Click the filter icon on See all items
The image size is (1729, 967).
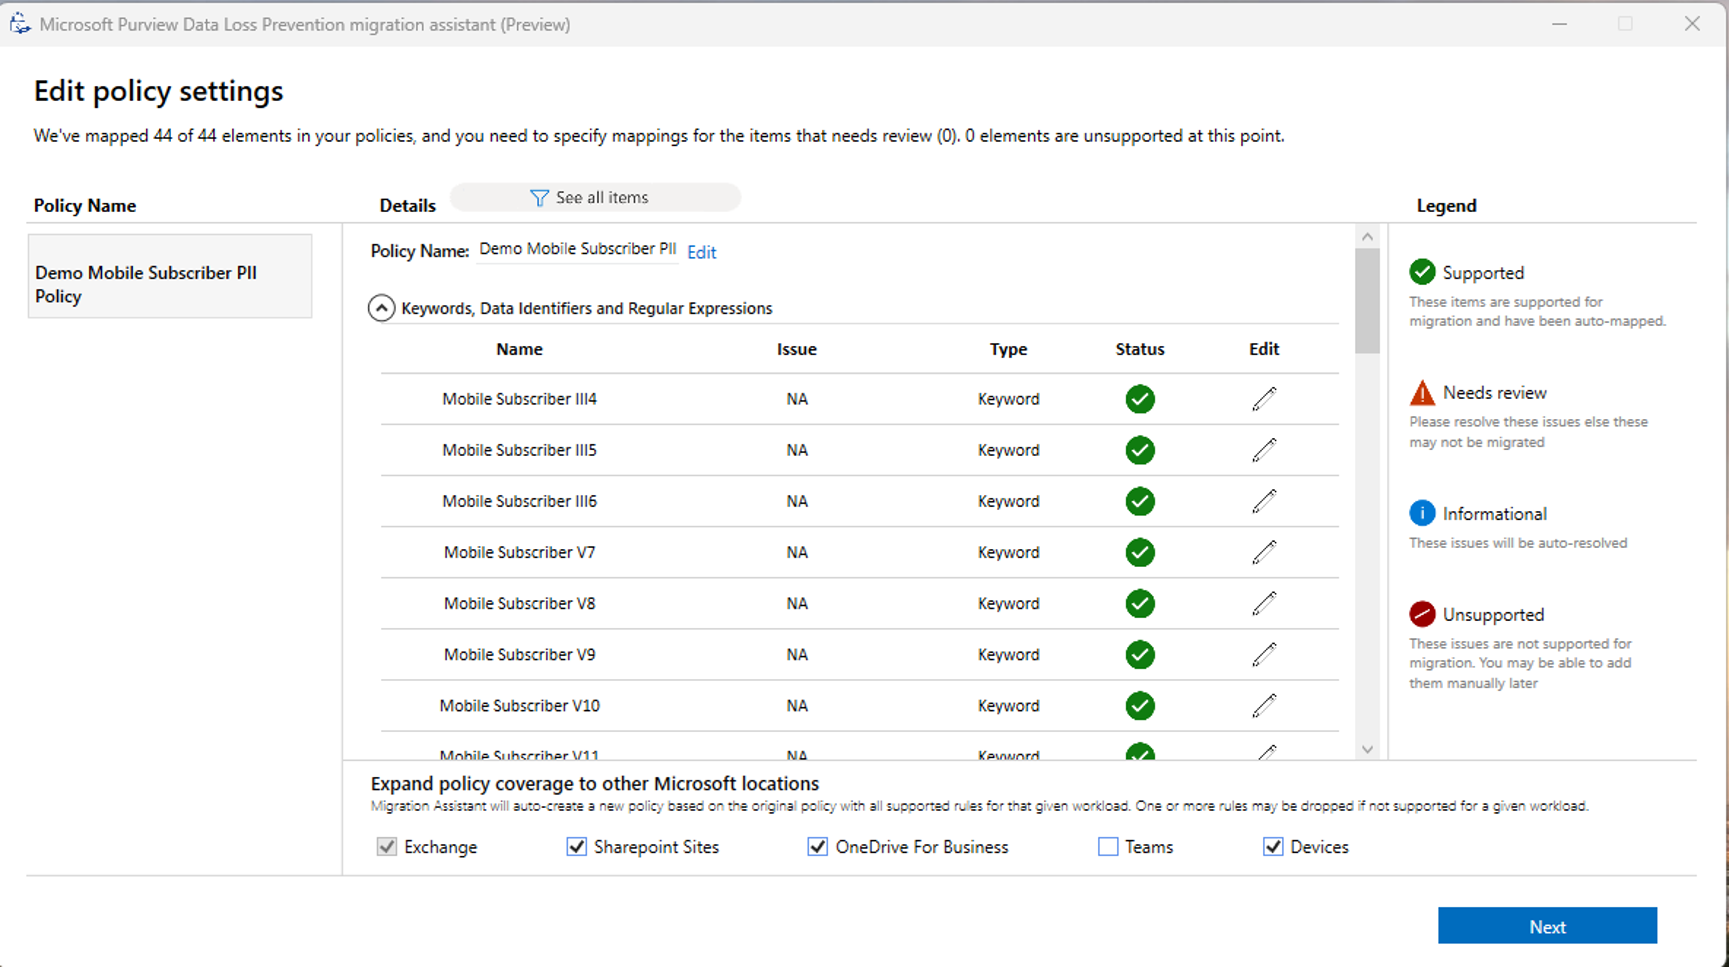tap(540, 197)
